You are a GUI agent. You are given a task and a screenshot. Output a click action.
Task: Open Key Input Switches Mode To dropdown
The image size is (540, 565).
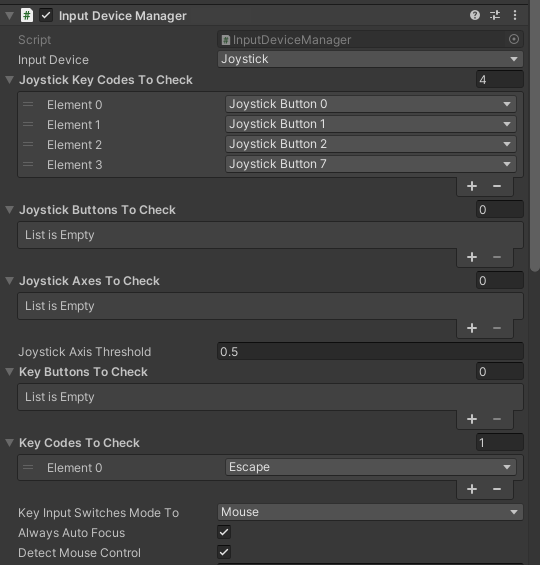[x=370, y=512]
